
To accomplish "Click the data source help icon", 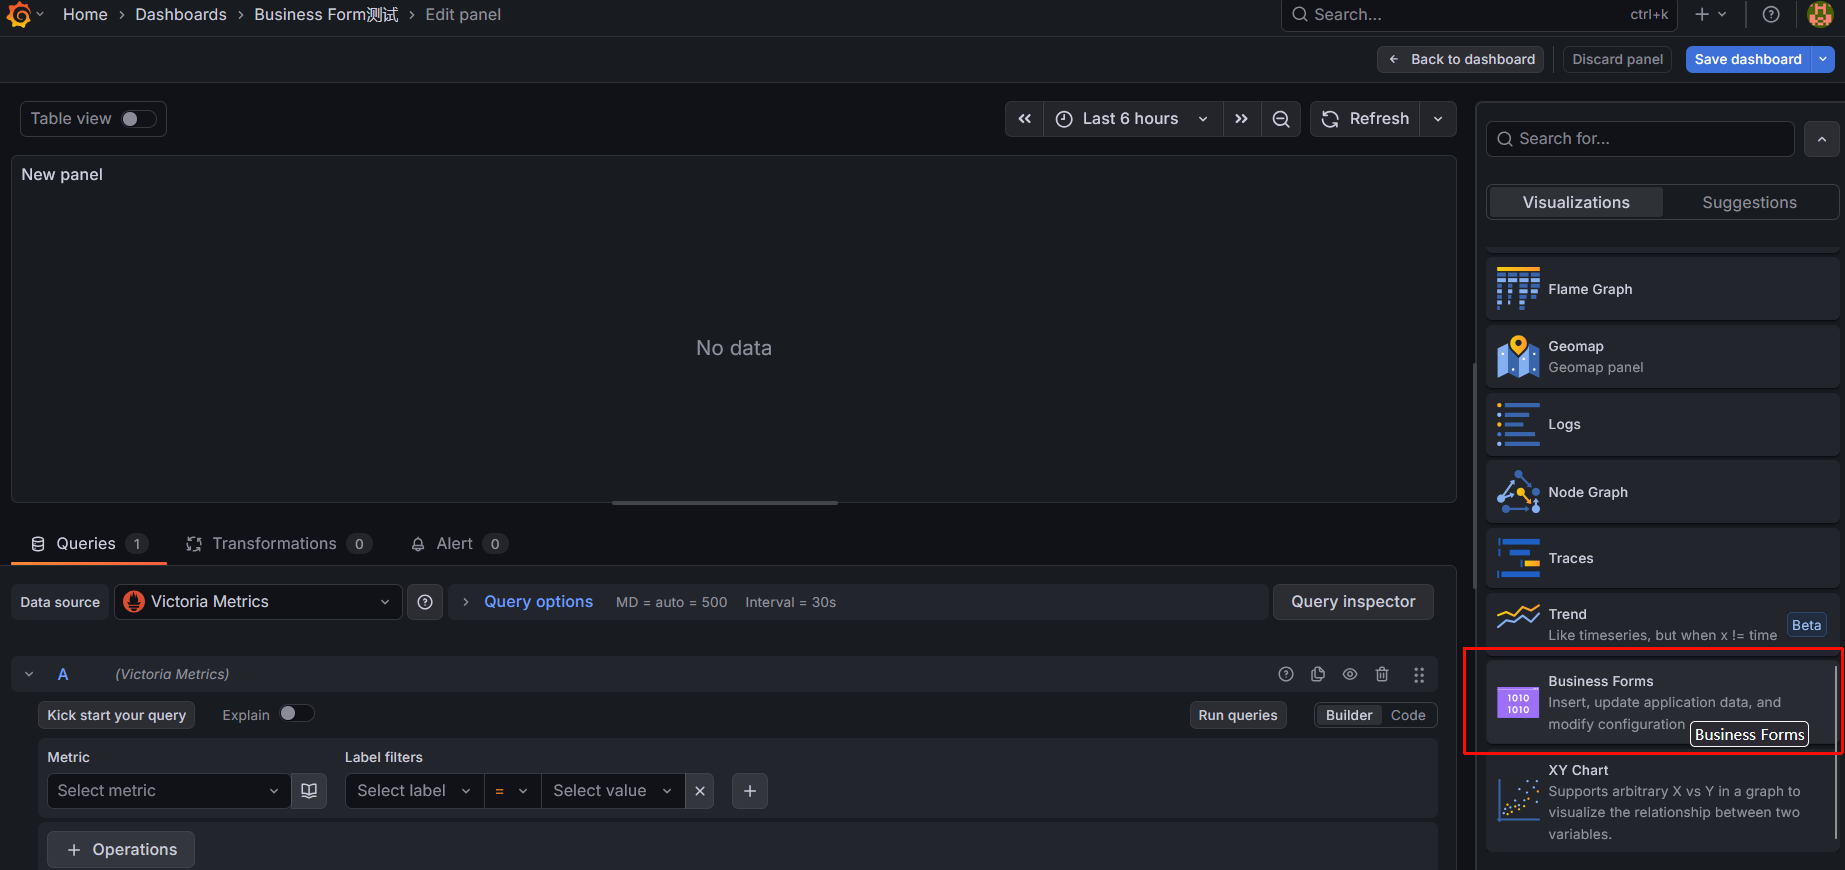I will point(425,602).
